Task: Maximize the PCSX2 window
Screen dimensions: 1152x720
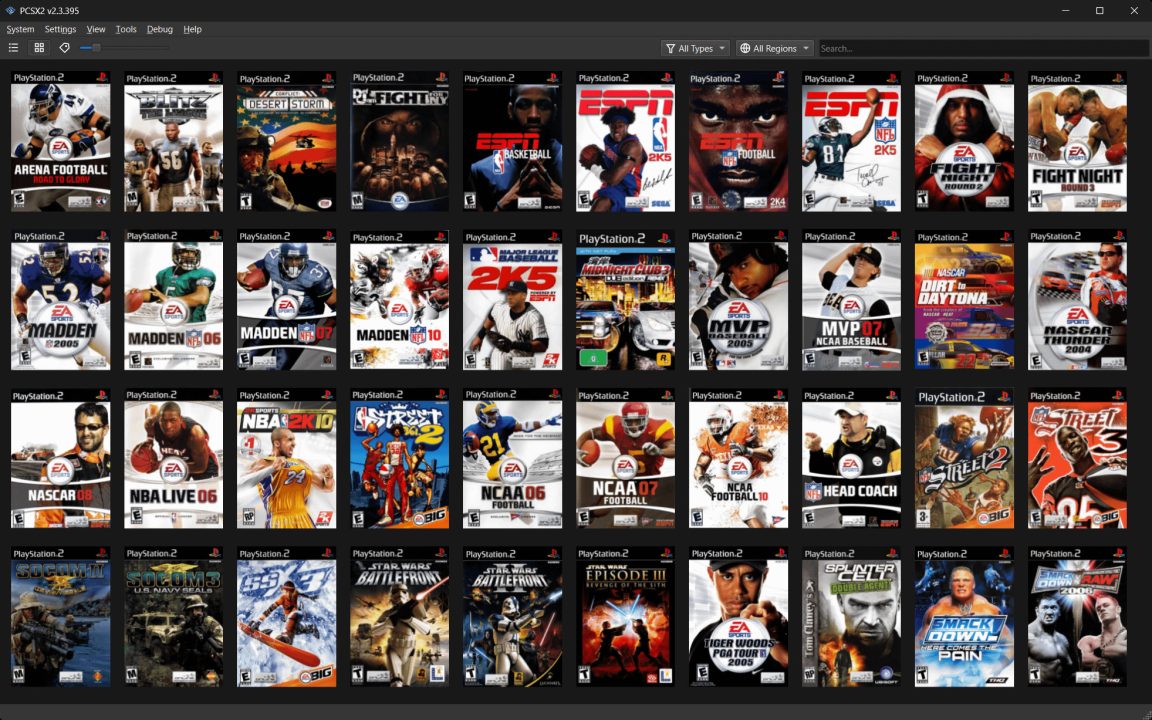Action: pos(1100,10)
